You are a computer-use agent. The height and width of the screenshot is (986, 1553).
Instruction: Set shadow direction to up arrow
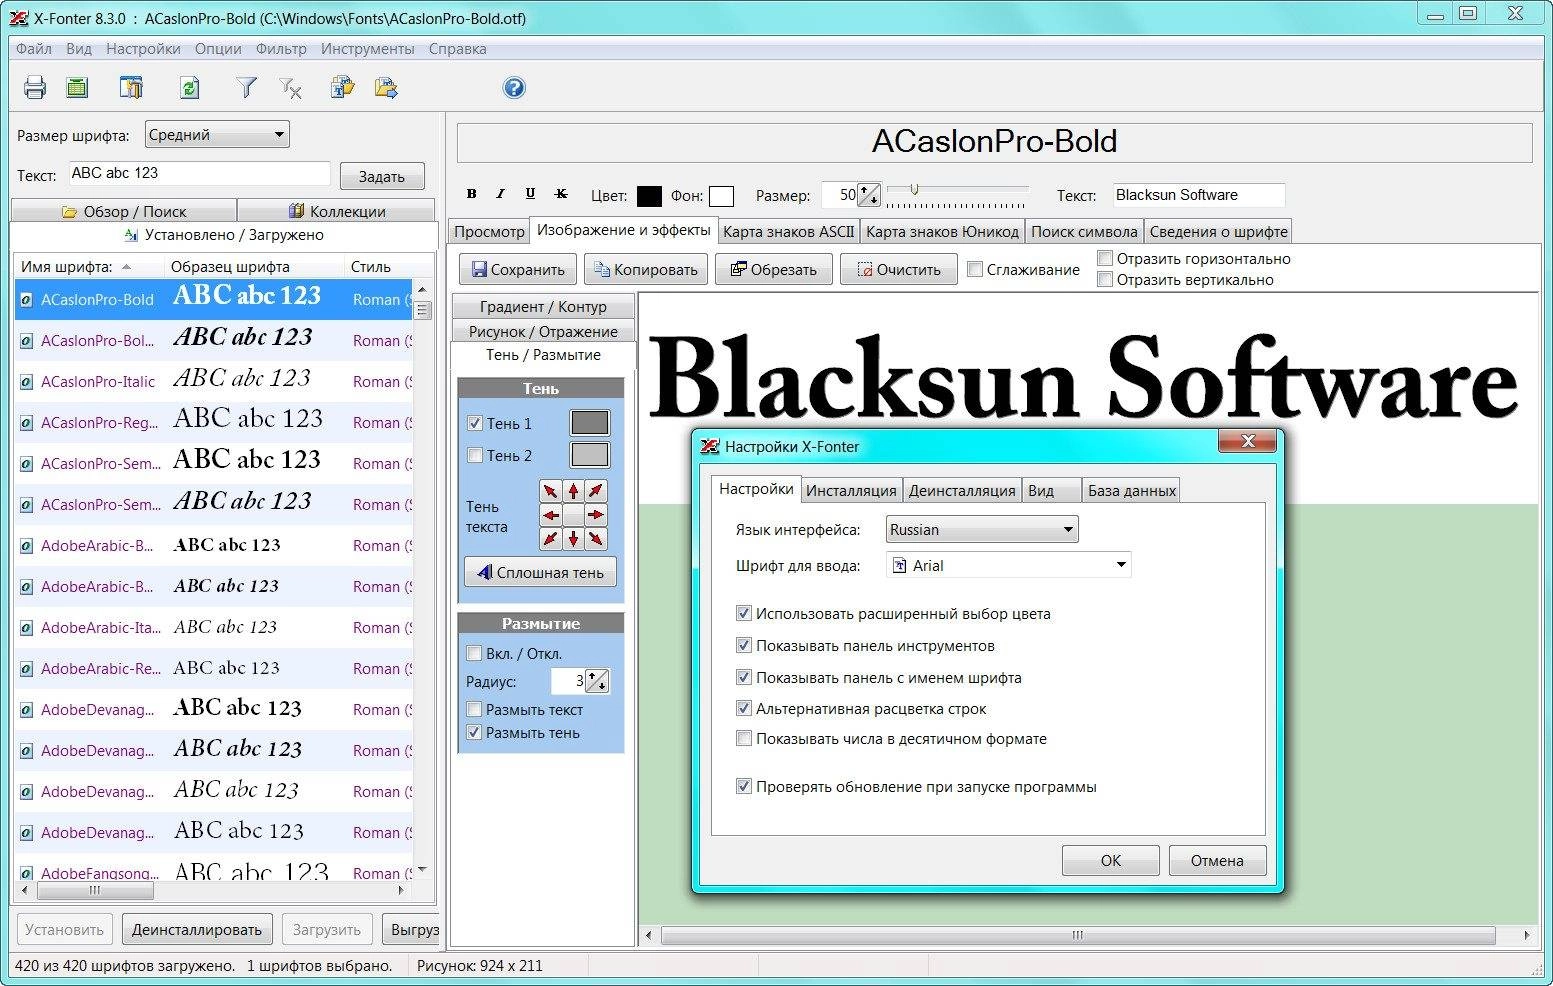click(x=573, y=491)
